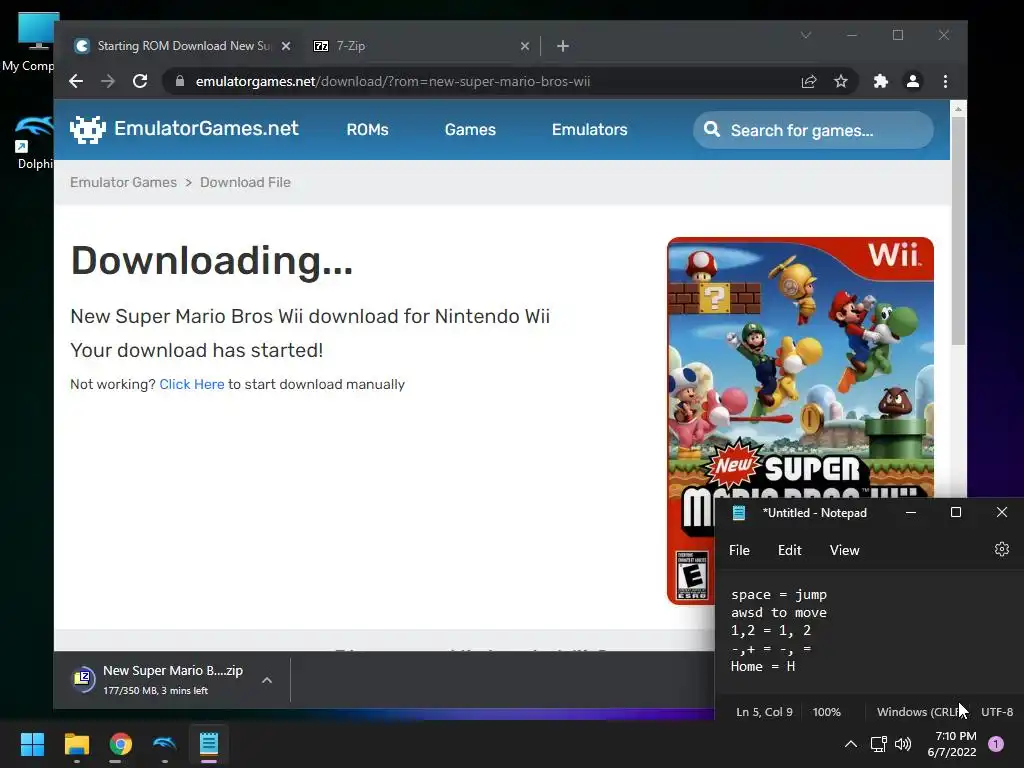
Task: Close the 7-Zip tab
Action: coord(524,46)
